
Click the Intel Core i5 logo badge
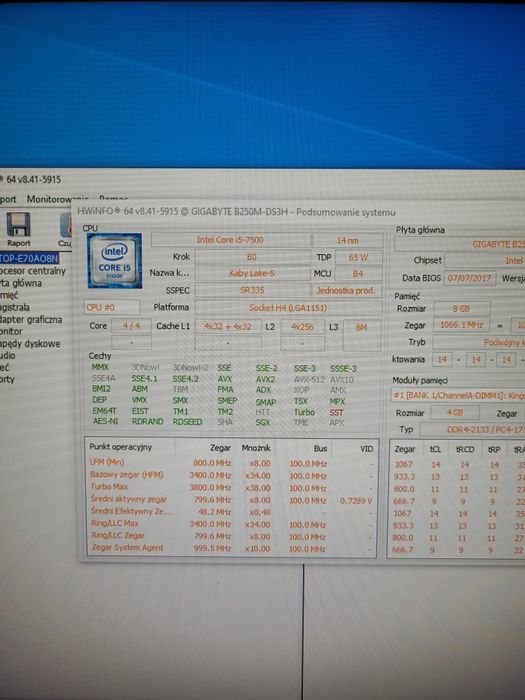(115, 261)
